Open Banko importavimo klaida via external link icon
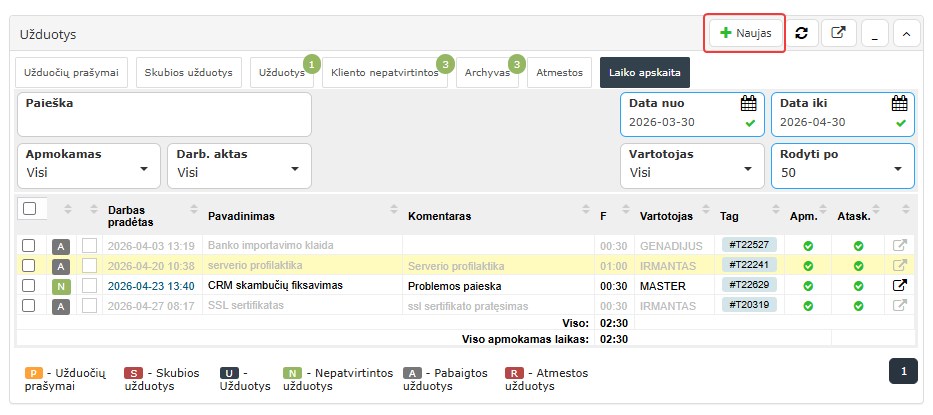Image resolution: width=933 pixels, height=415 pixels. tap(900, 245)
